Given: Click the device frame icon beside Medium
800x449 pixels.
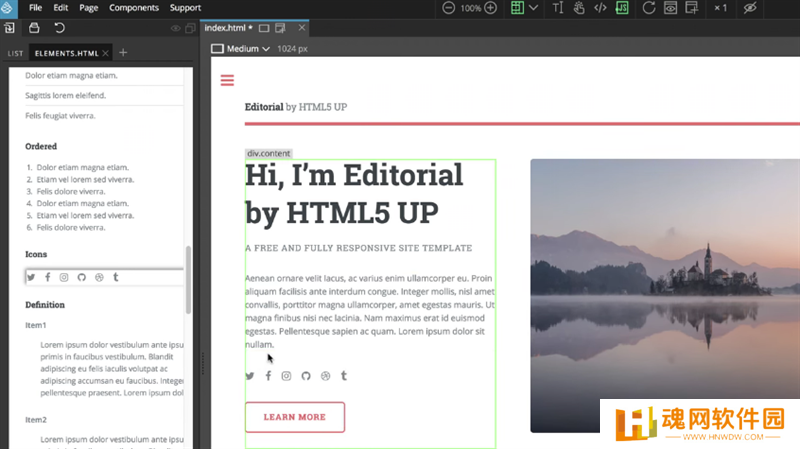Looking at the screenshot, I should 217,48.
